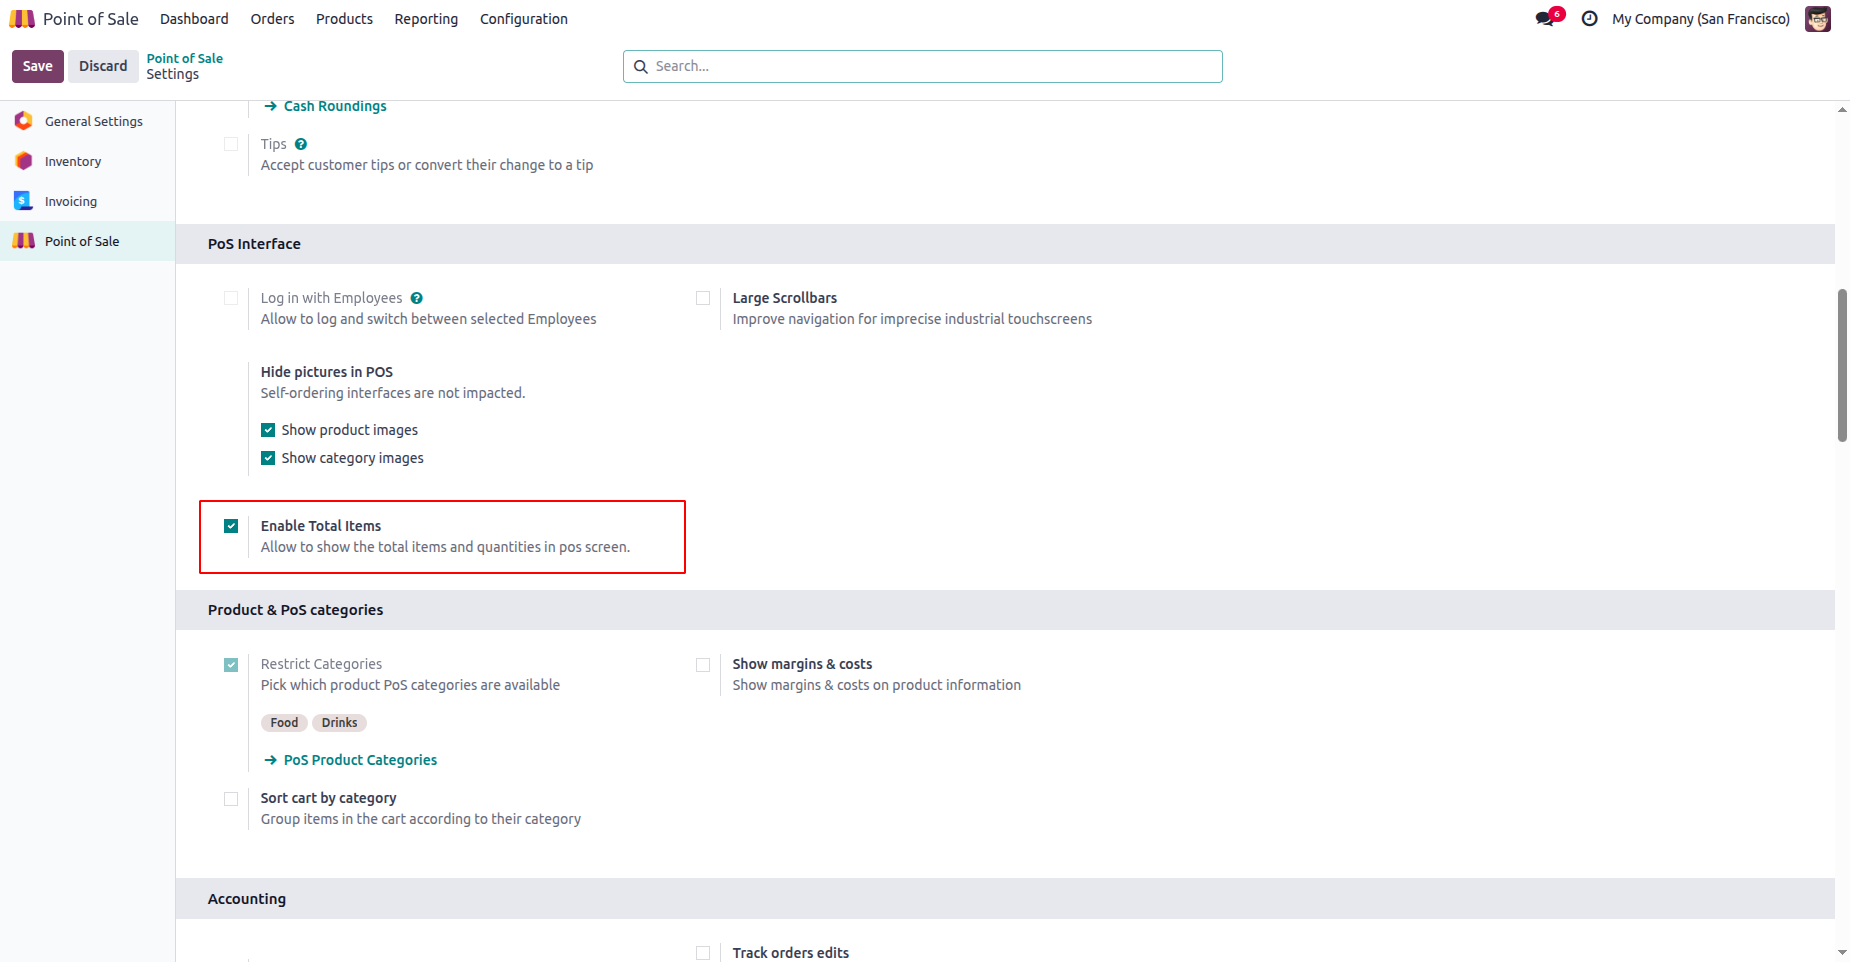This screenshot has height=962, width=1850.
Task: Click the user avatar picture
Action: pos(1817,19)
